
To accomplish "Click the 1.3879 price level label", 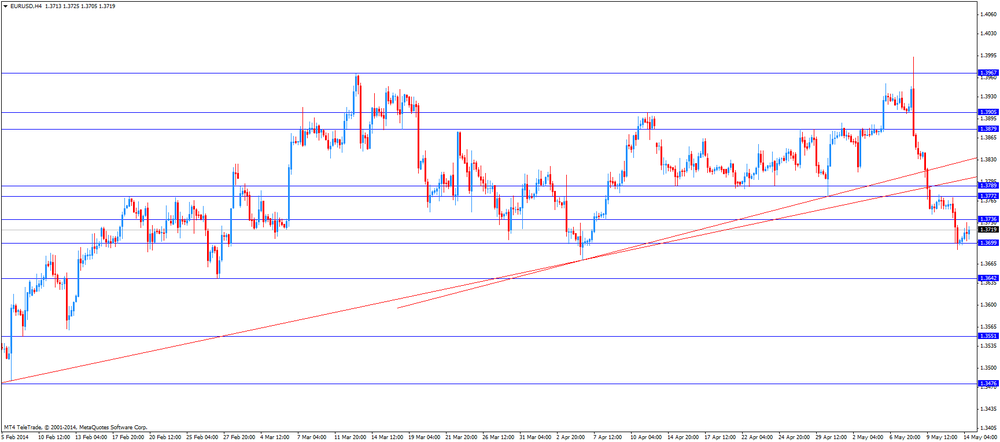I will 989,129.
